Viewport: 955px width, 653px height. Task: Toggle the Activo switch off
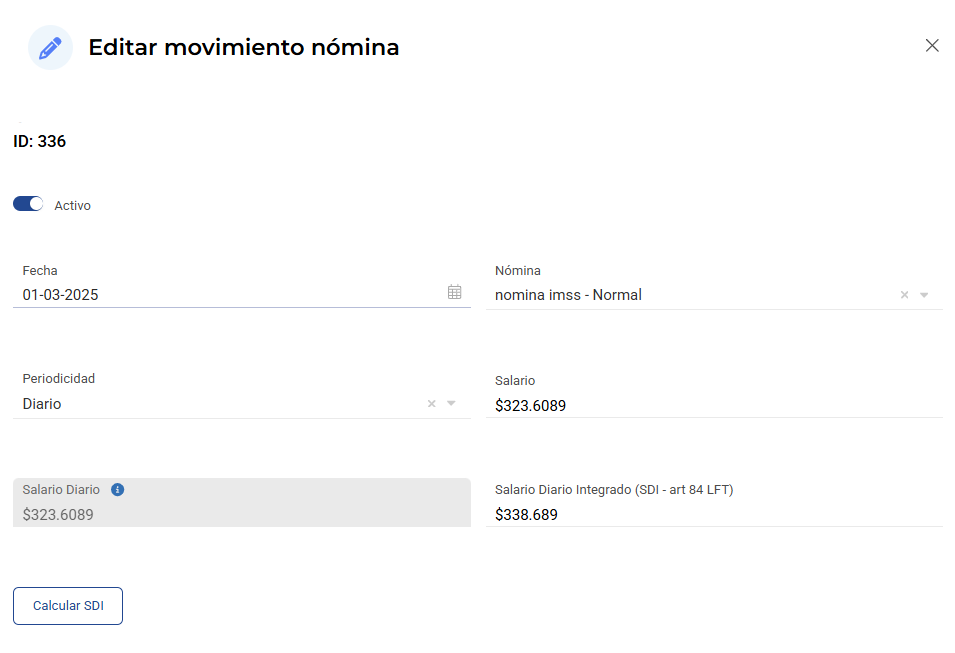coord(28,204)
